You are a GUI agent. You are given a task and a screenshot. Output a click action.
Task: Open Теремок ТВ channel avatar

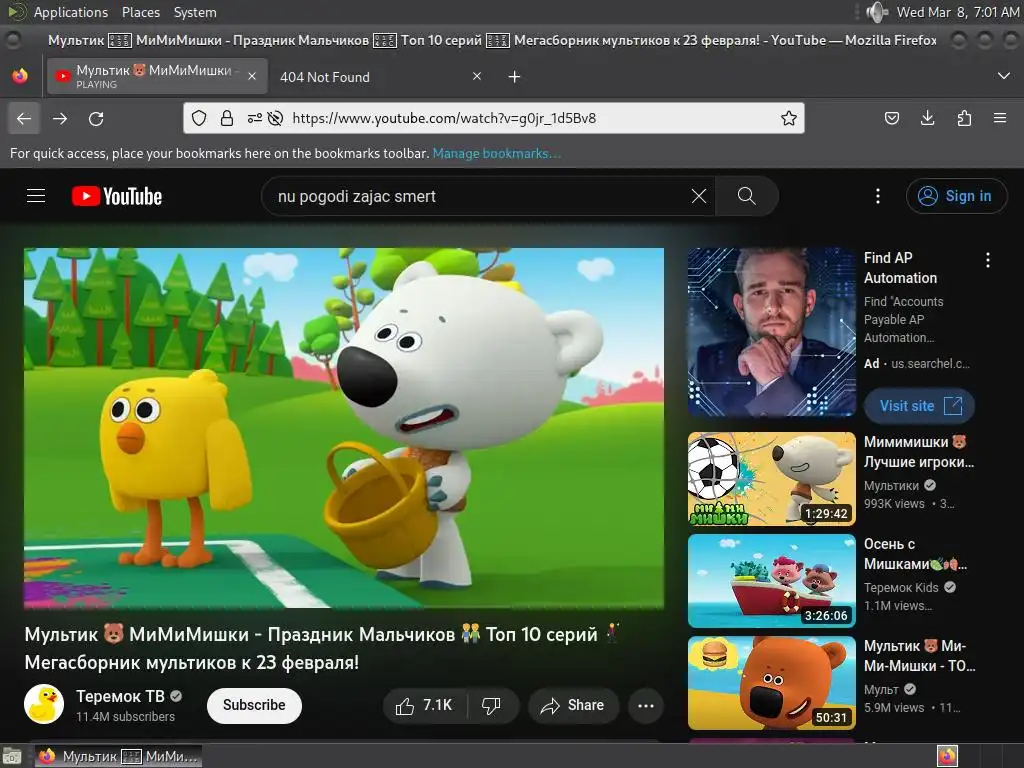point(44,704)
